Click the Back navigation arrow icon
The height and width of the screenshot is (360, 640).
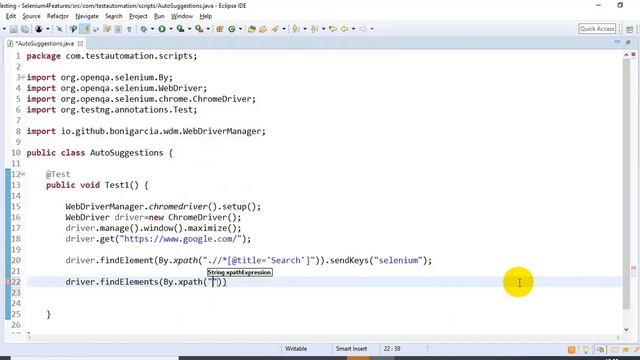(344, 29)
